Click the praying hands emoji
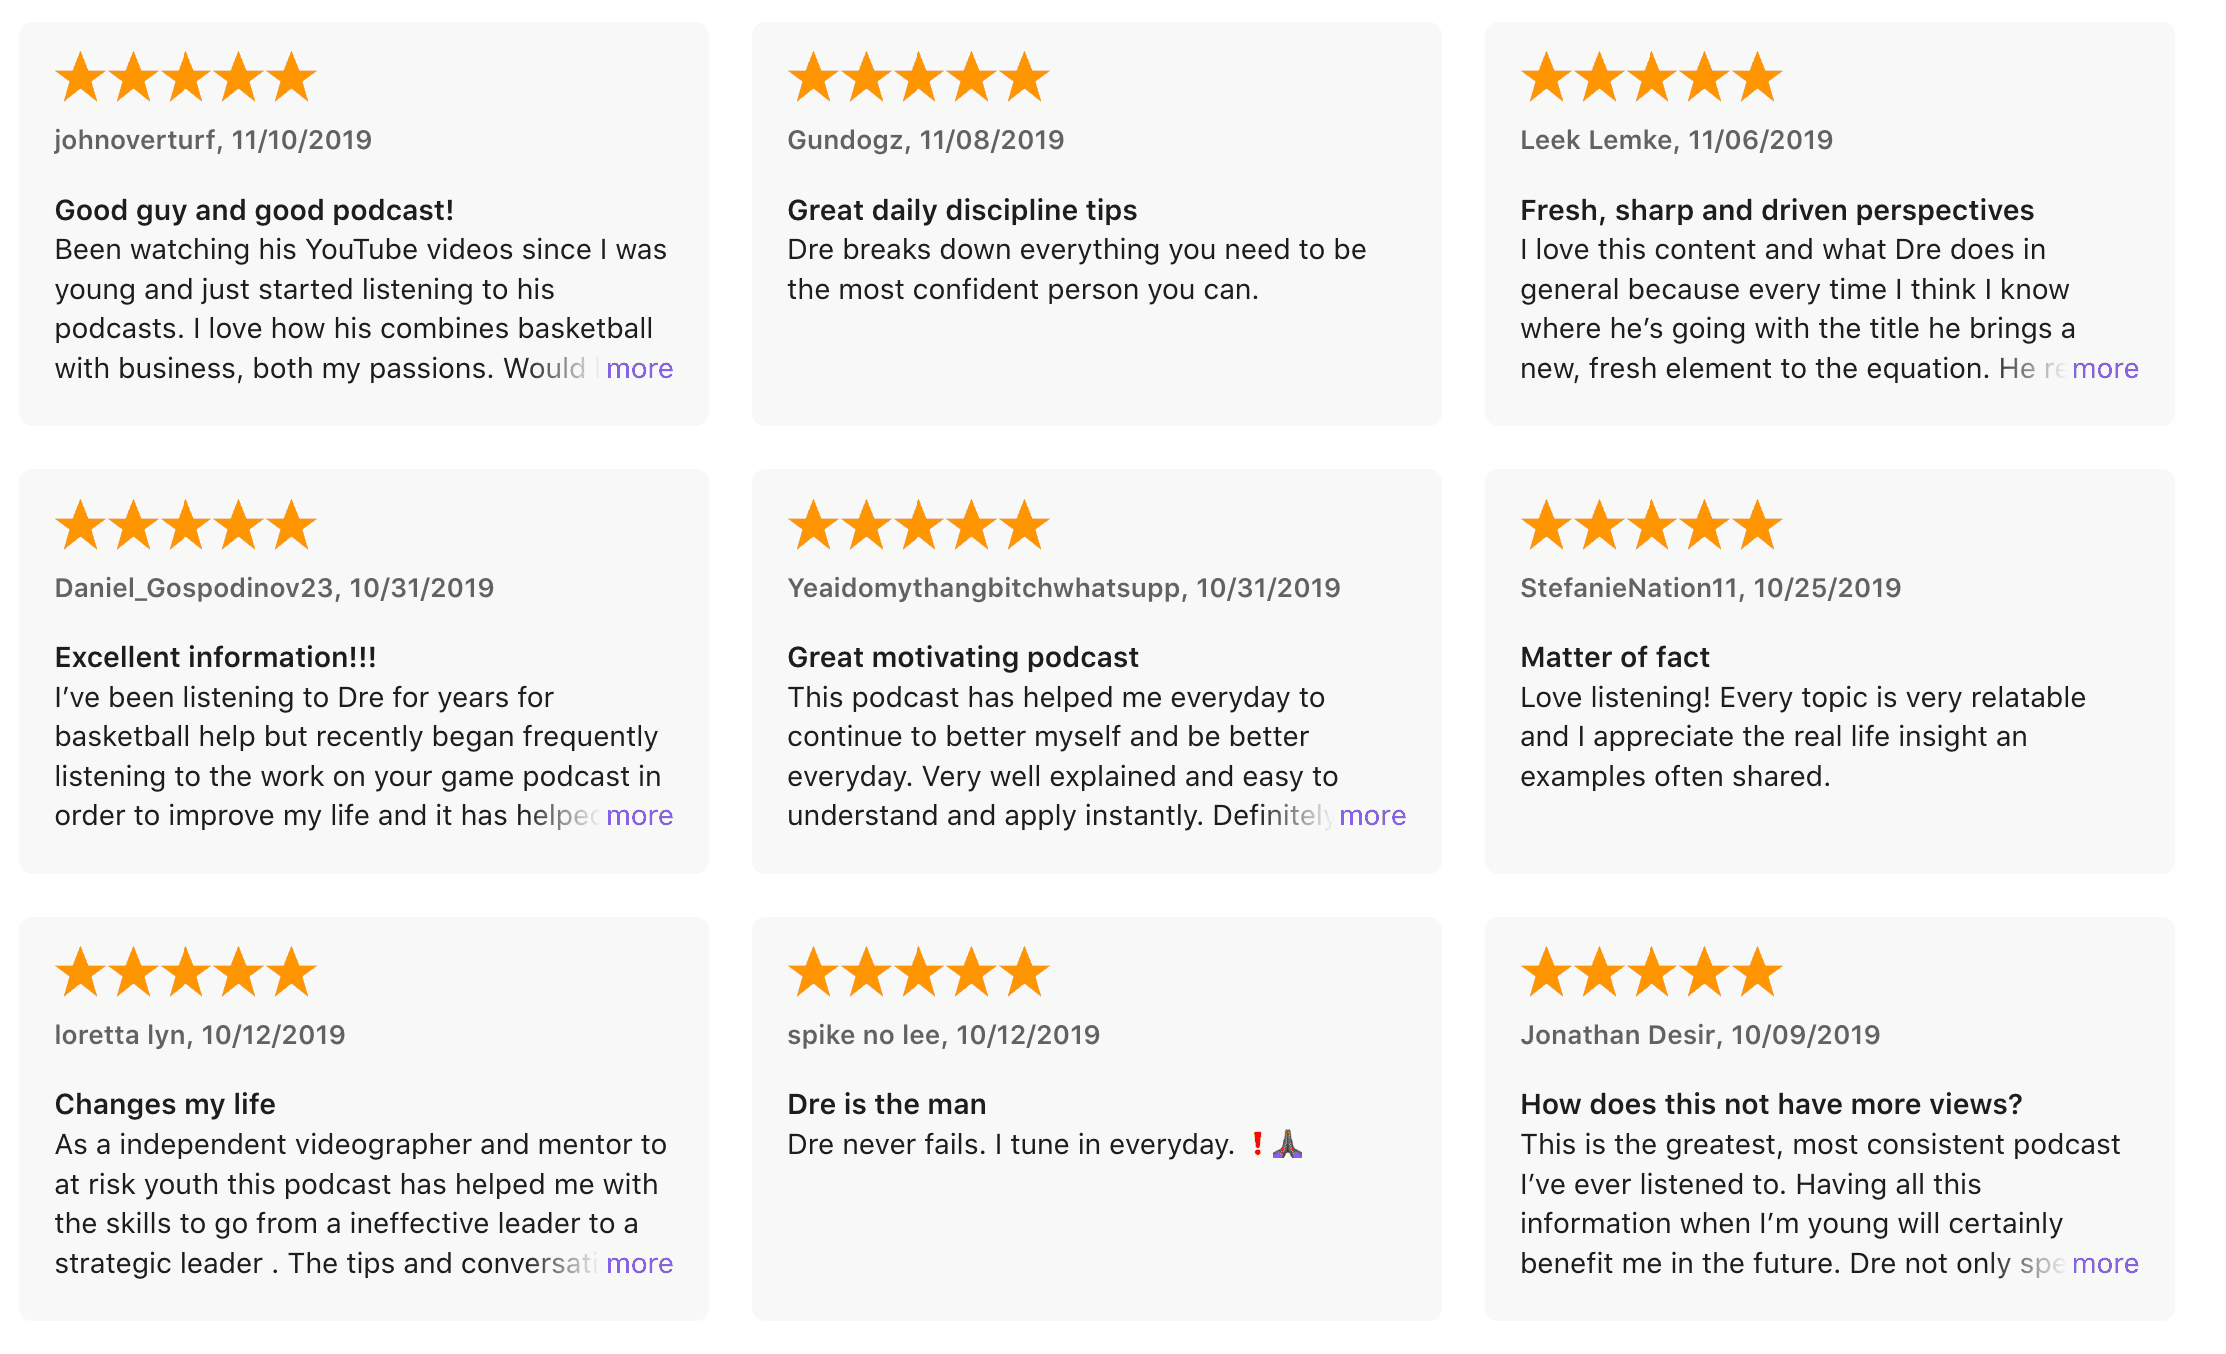The height and width of the screenshot is (1354, 2226). pos(1287,1144)
